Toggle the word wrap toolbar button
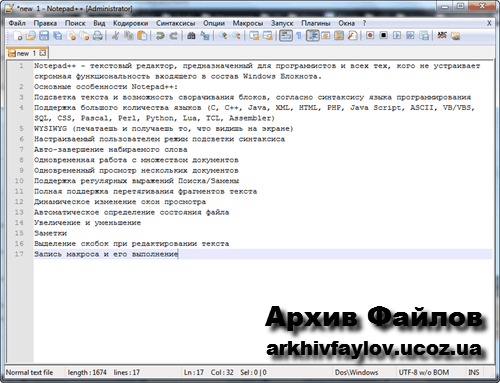Image resolution: width=500 pixels, height=383 pixels. pyautogui.click(x=286, y=36)
